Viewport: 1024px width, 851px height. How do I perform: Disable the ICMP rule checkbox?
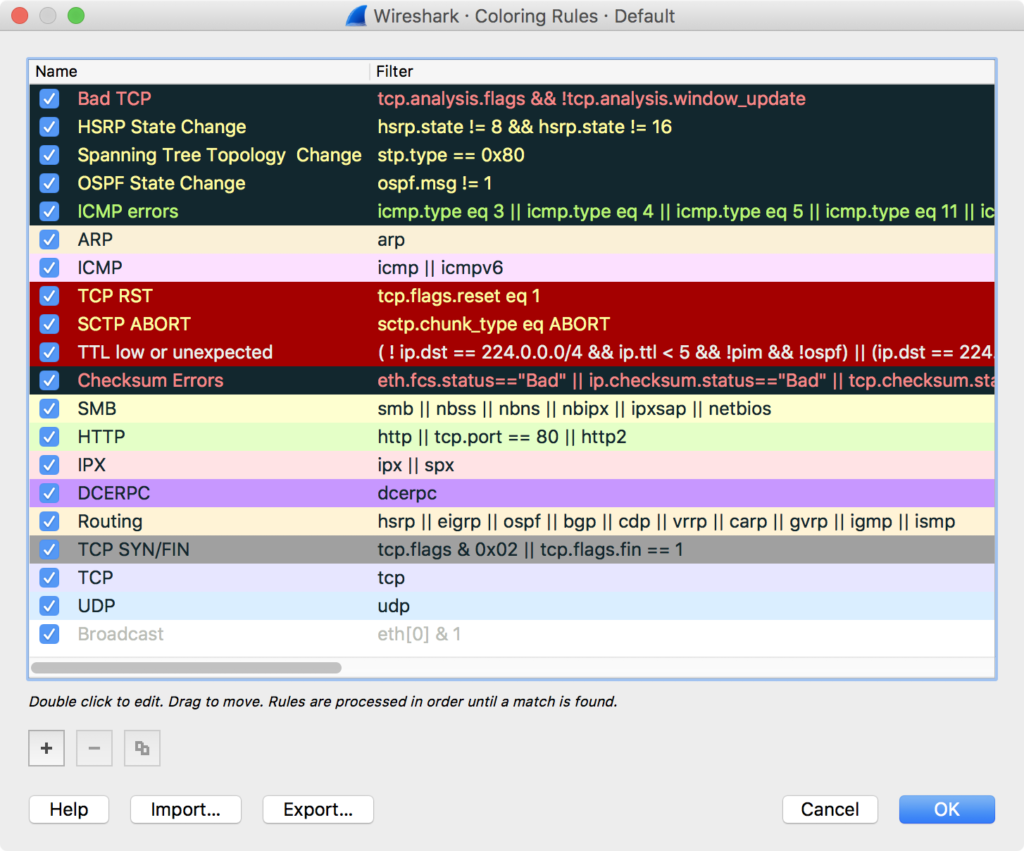pyautogui.click(x=49, y=268)
